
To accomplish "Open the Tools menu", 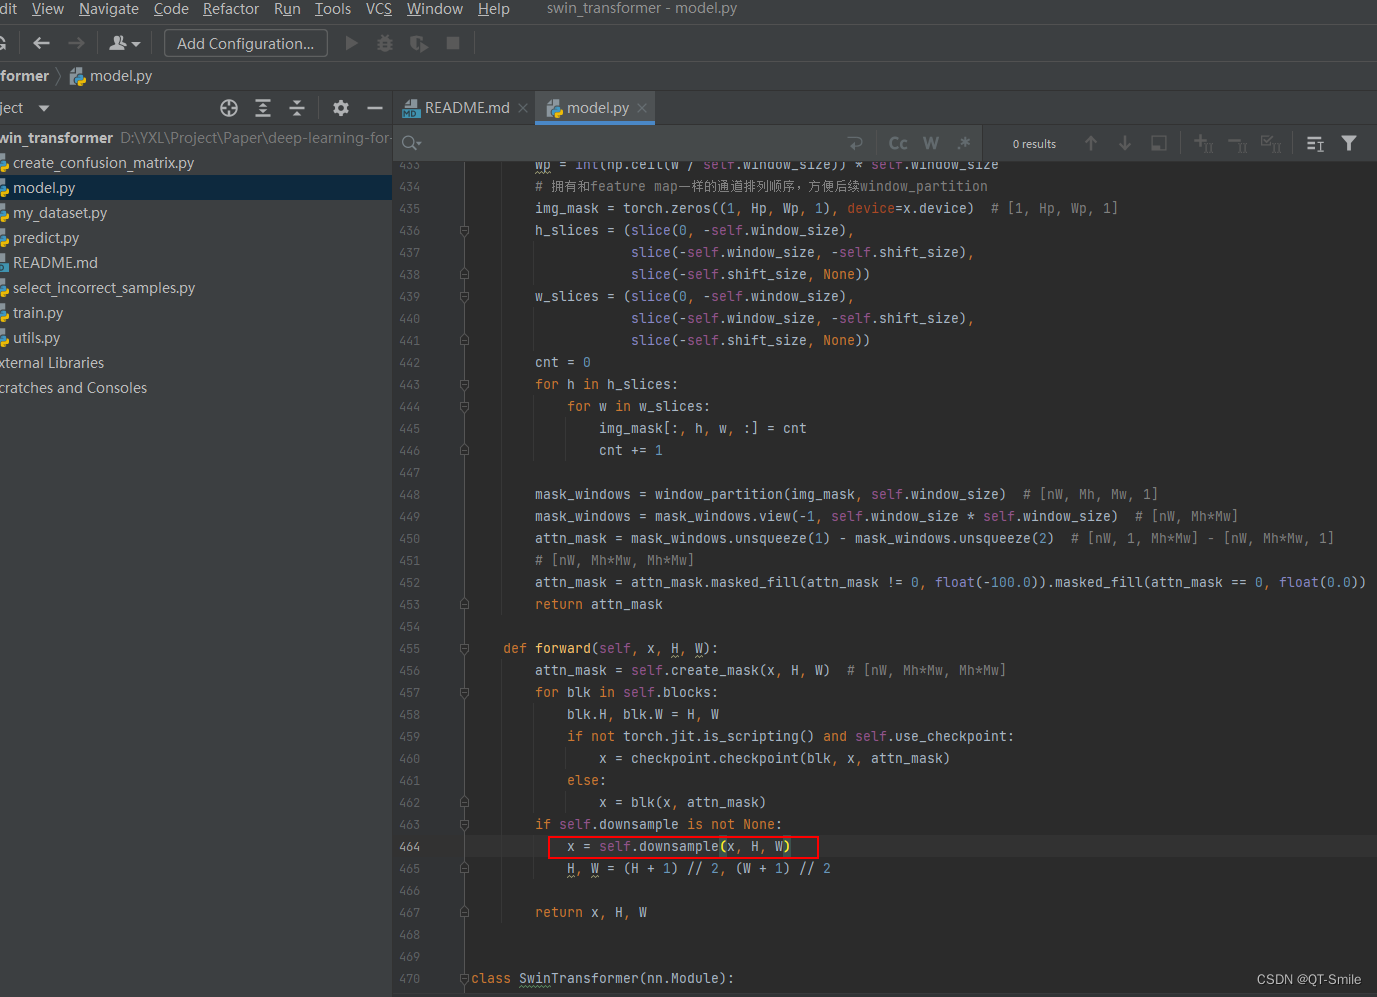I will (x=333, y=9).
